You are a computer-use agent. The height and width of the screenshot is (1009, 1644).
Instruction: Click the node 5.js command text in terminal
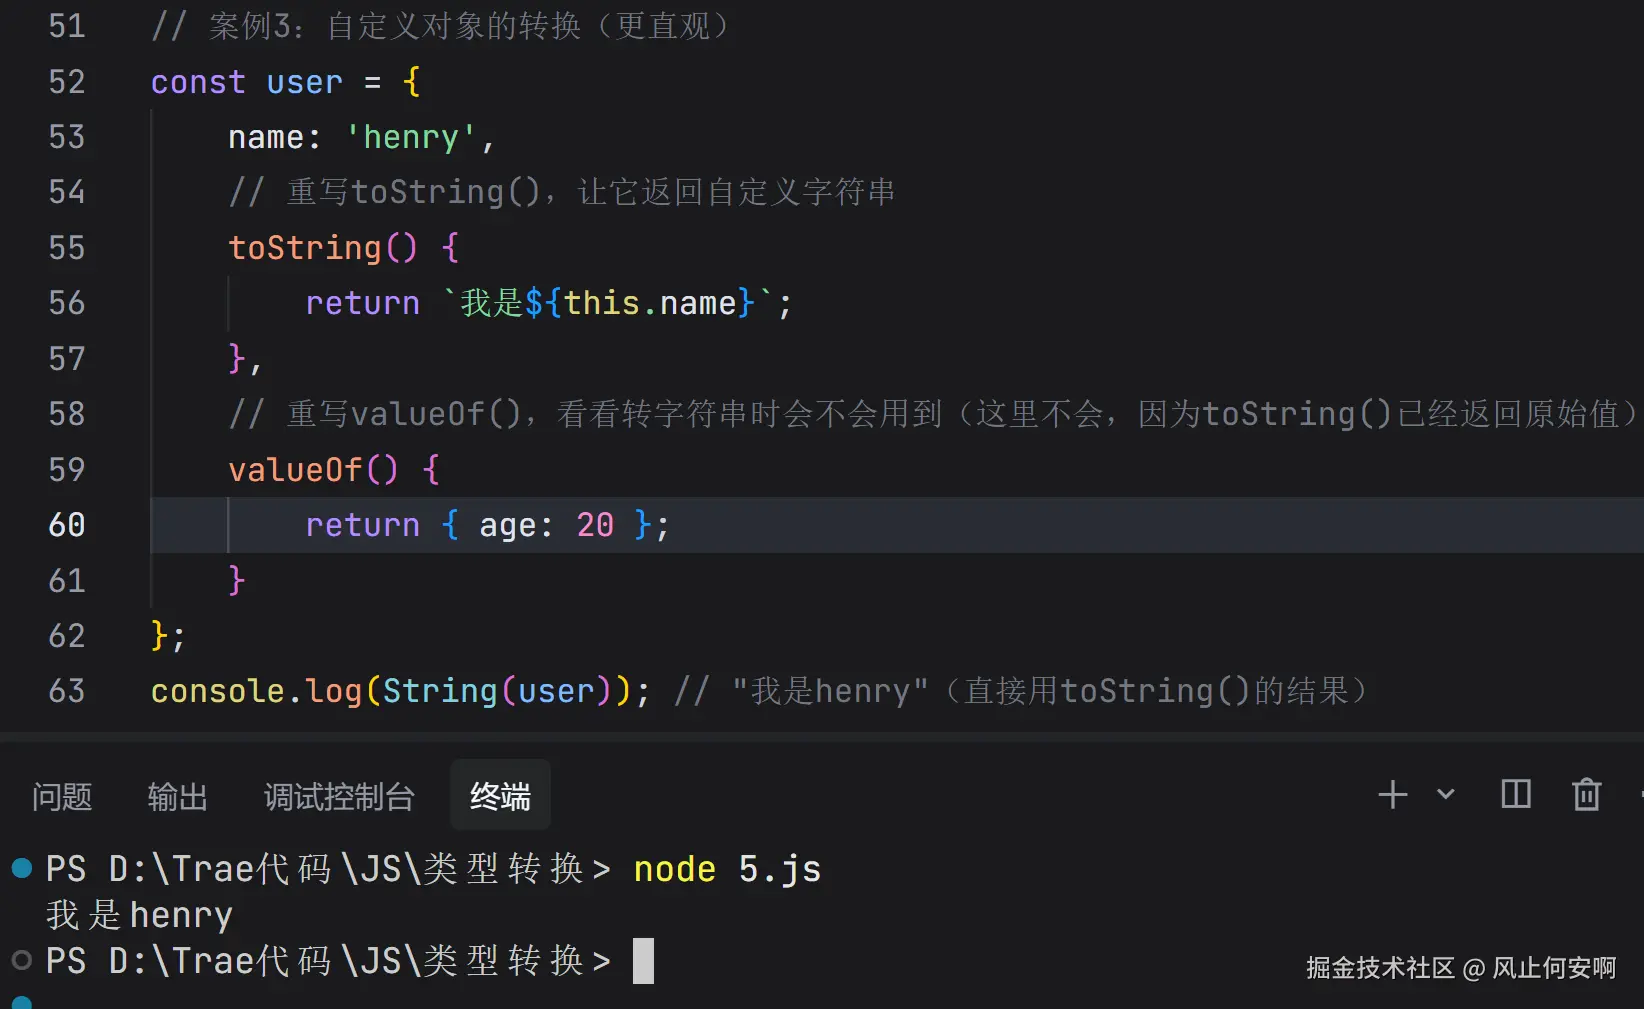tap(727, 869)
